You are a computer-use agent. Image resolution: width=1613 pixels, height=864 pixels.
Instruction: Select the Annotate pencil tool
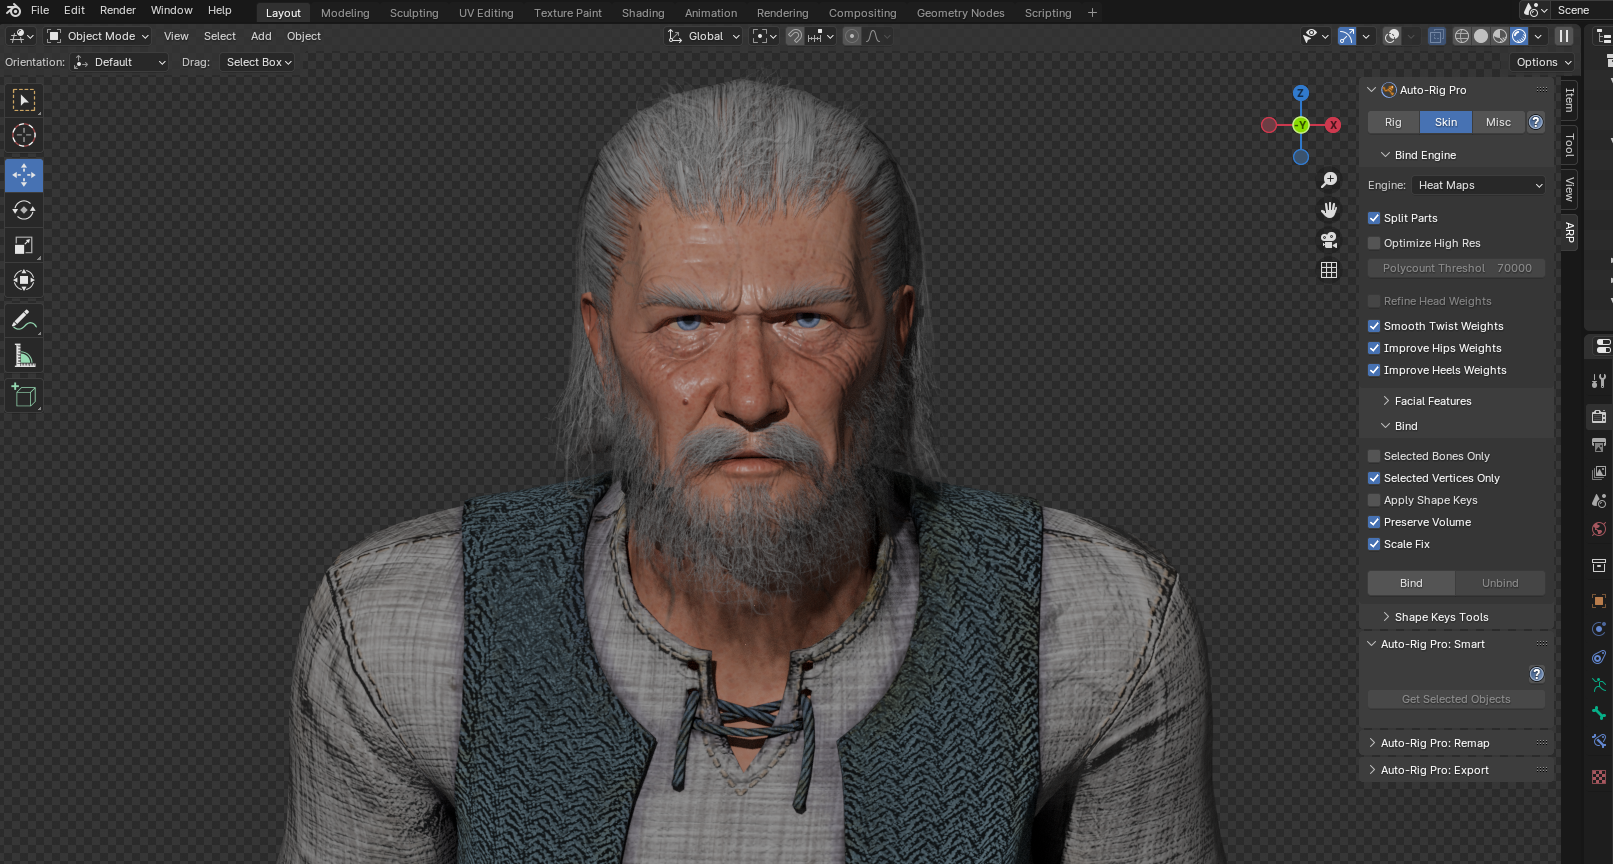click(x=24, y=321)
